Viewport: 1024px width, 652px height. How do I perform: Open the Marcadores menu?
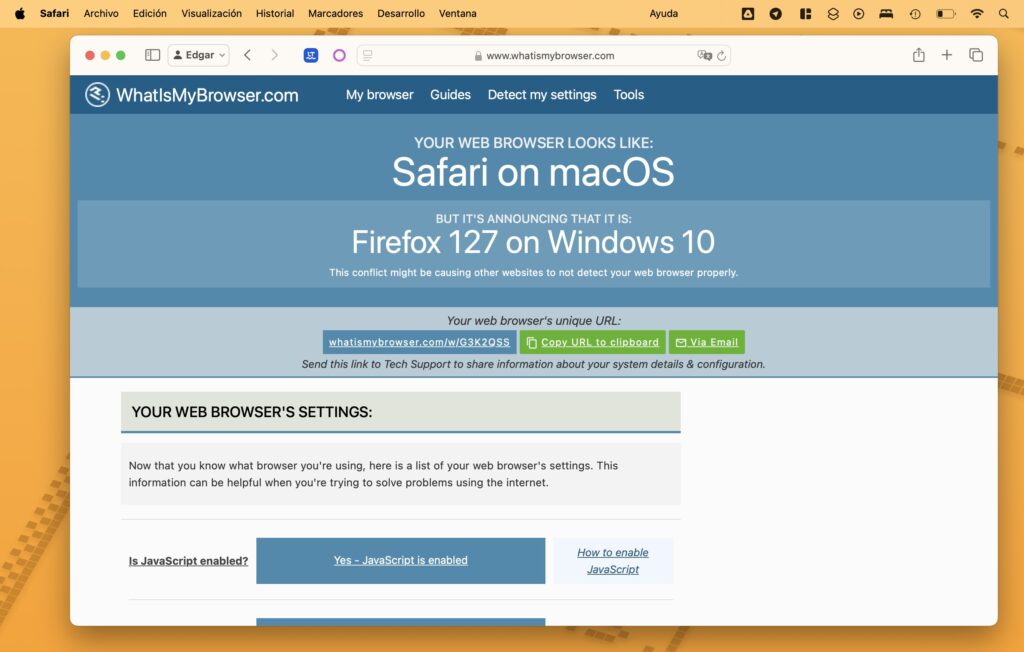click(x=336, y=13)
